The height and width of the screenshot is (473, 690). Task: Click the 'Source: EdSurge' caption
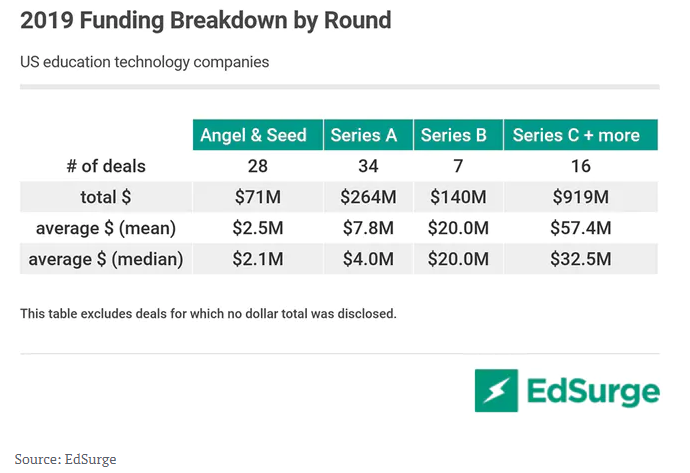[65, 459]
